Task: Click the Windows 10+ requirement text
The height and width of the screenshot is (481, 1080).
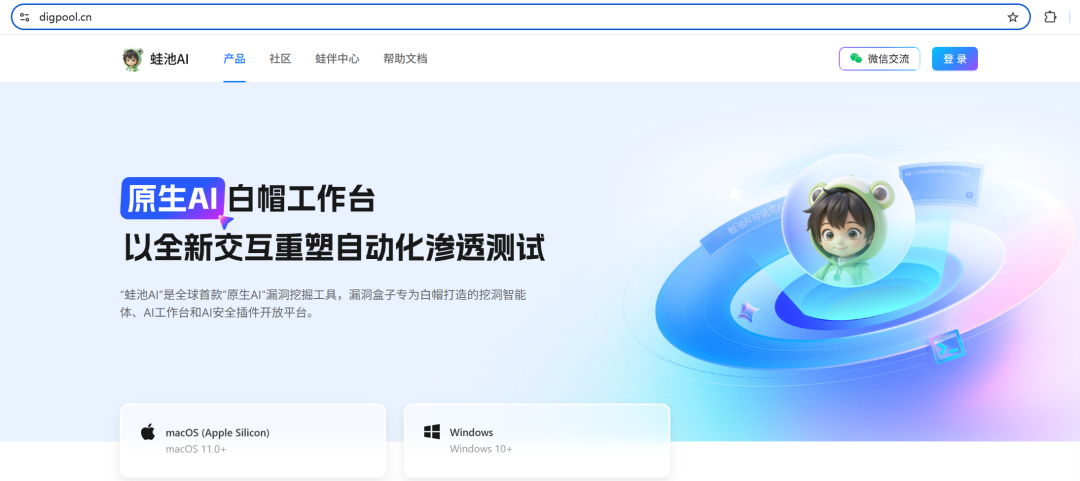Action: tap(481, 449)
